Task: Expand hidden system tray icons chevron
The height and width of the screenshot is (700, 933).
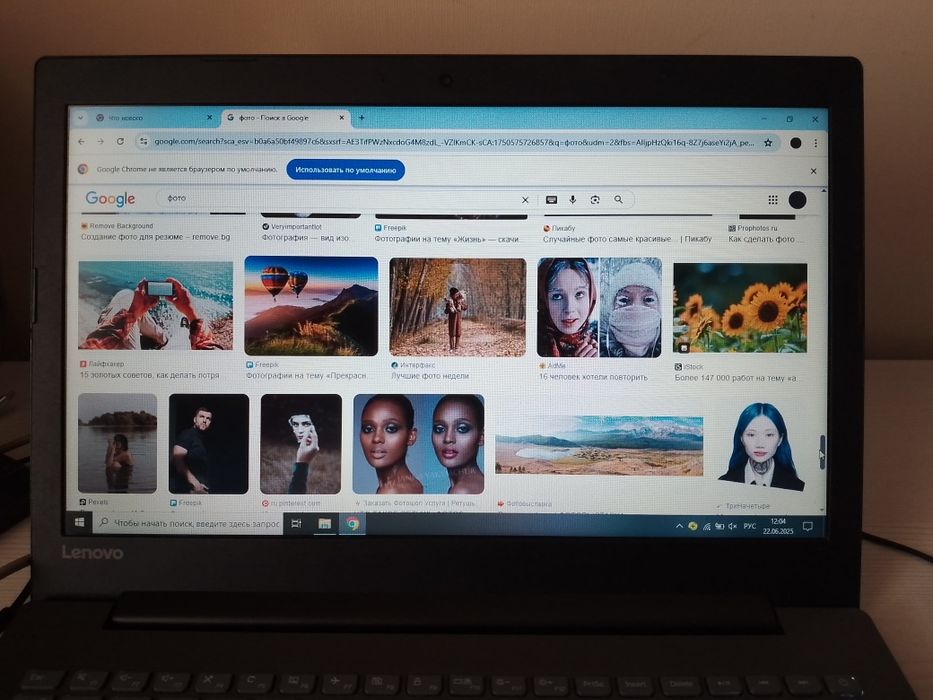Action: (679, 526)
